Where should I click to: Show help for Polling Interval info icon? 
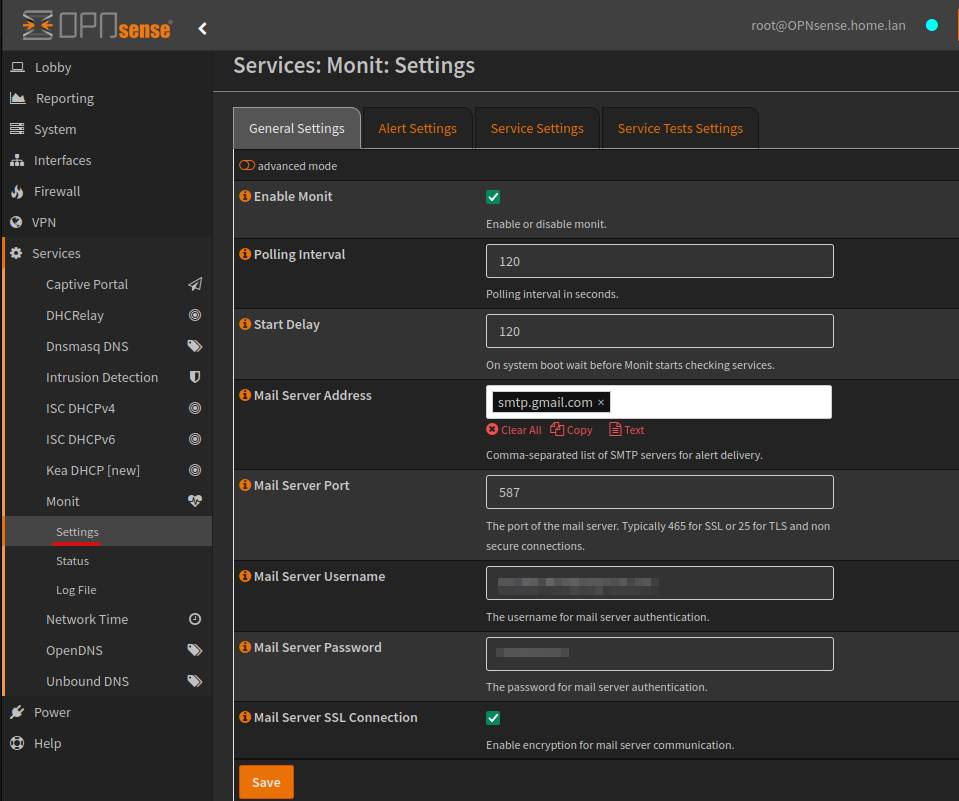pyautogui.click(x=245, y=254)
